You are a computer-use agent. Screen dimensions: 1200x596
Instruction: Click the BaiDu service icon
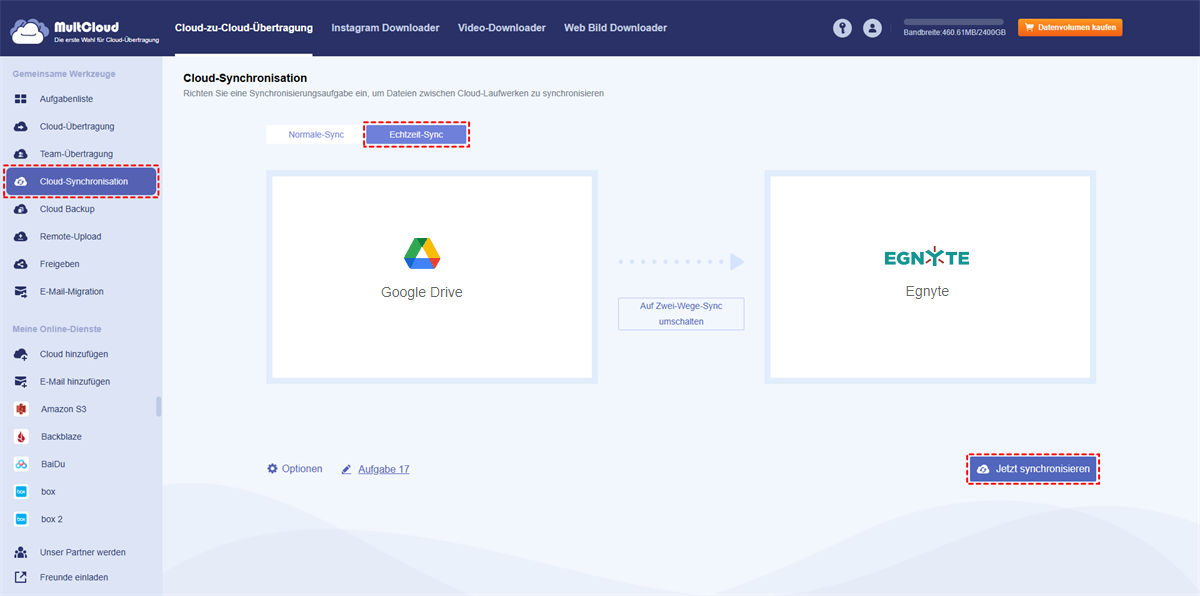21,464
